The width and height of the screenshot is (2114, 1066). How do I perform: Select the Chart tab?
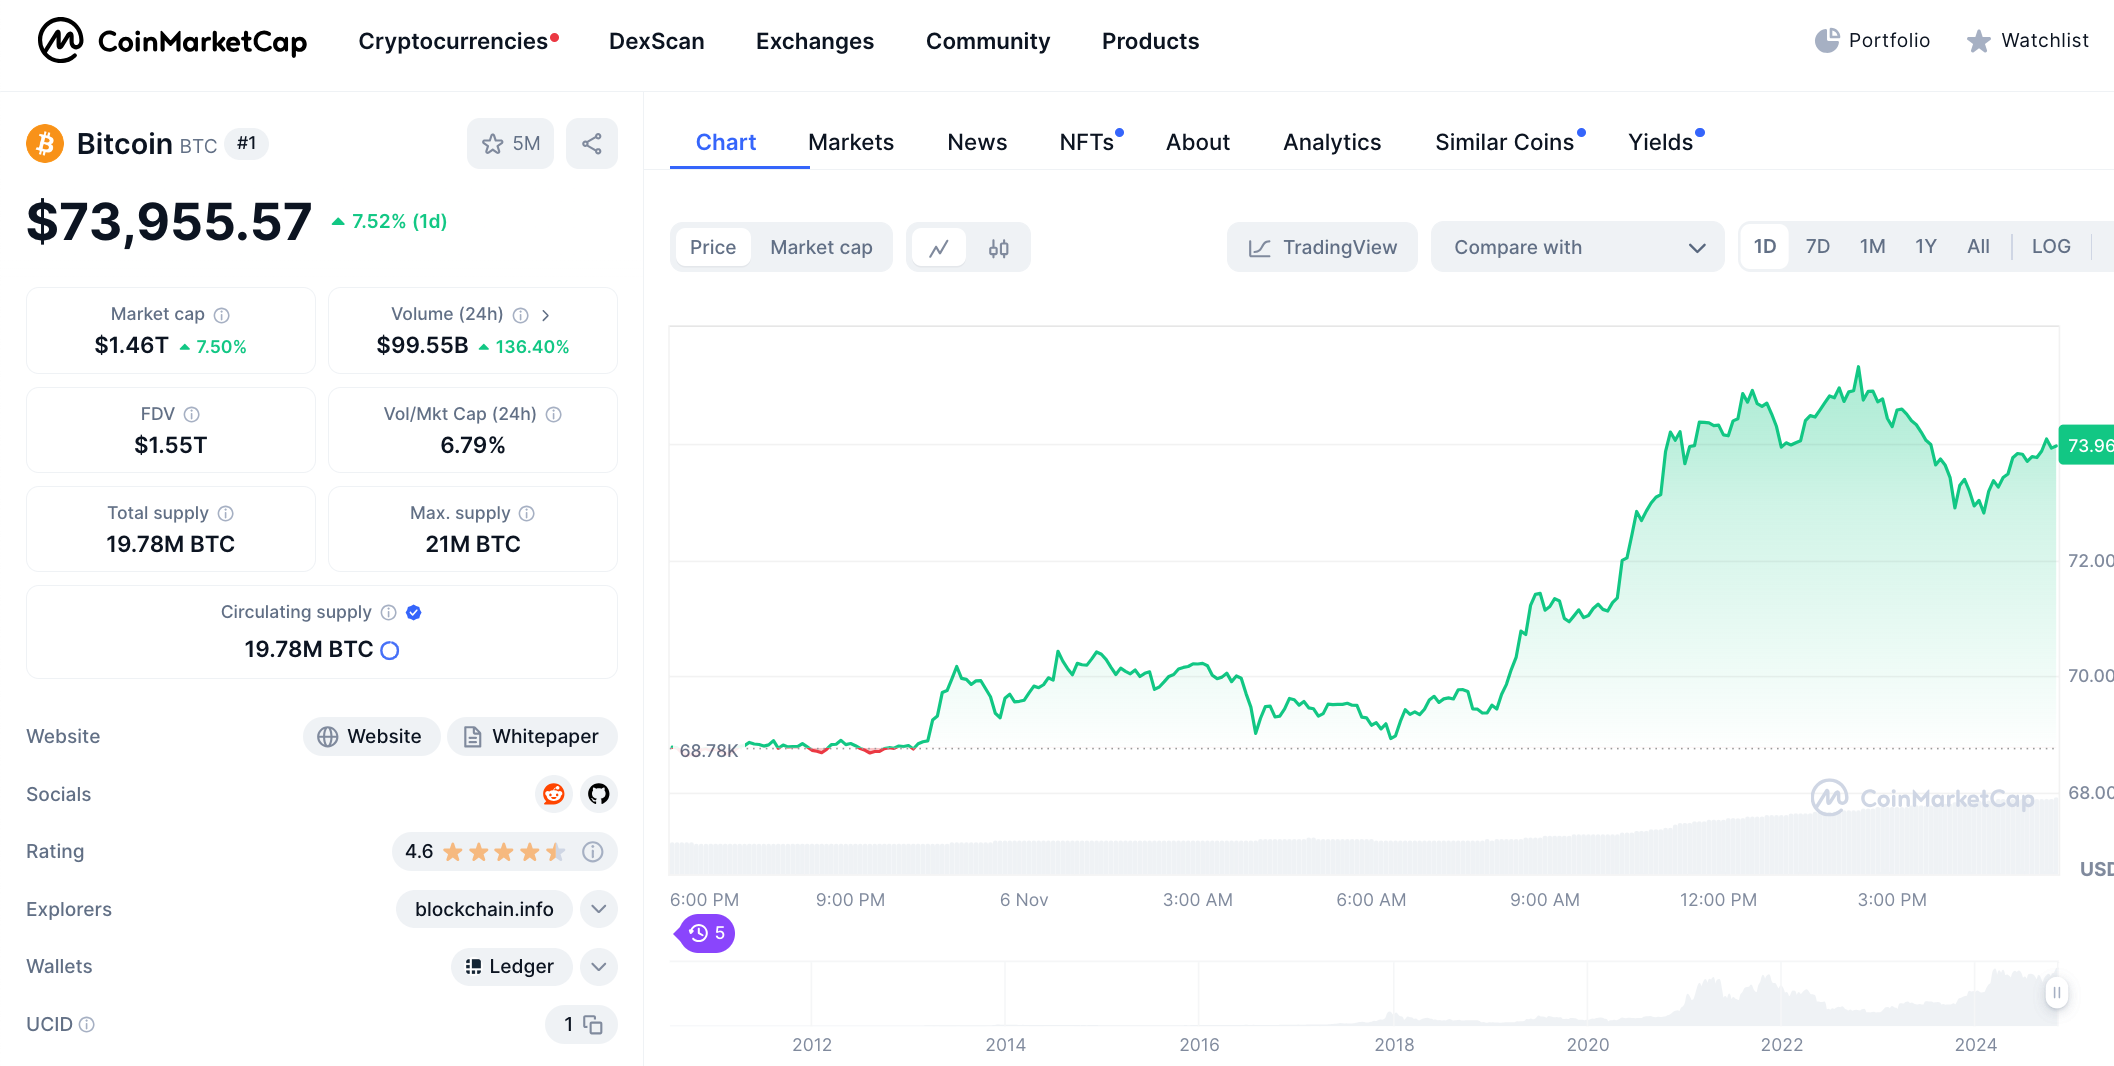point(726,142)
